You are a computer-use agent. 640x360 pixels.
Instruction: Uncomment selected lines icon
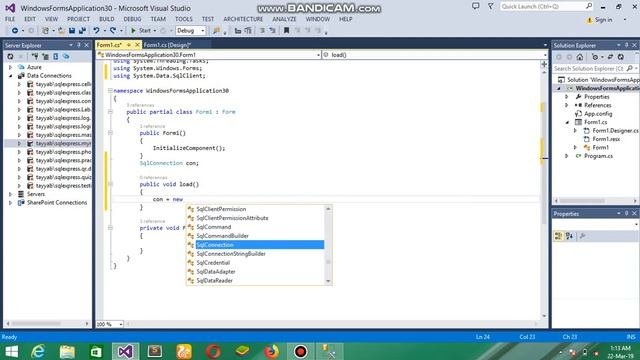[272, 31]
